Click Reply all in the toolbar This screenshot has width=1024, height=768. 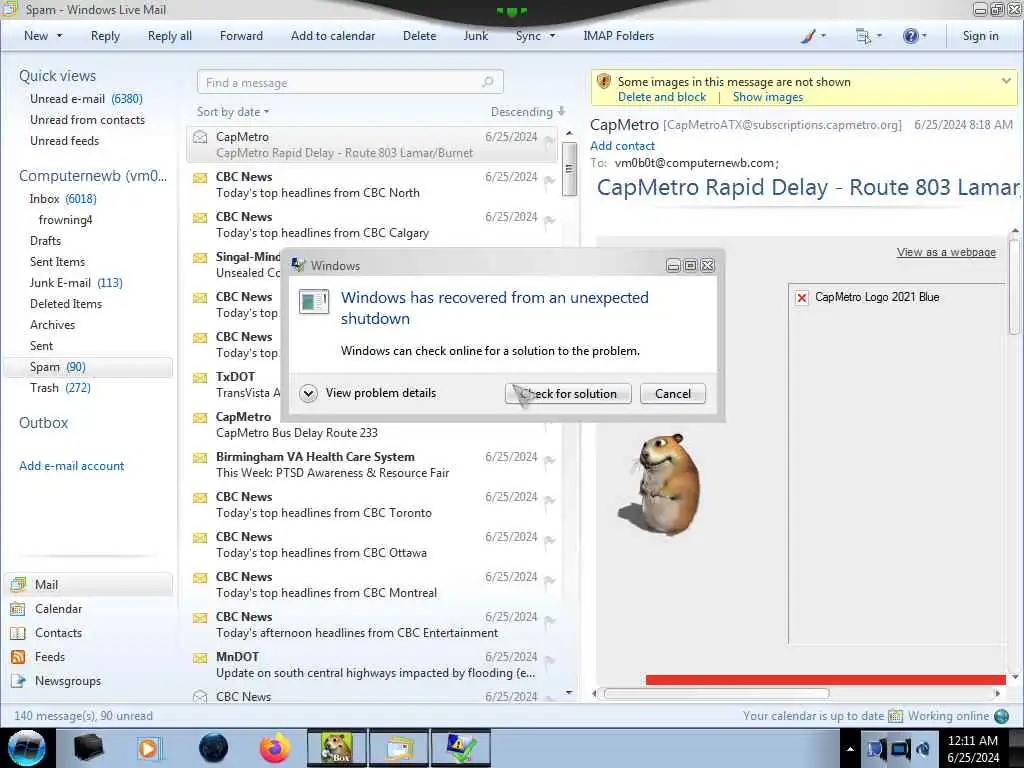pos(170,36)
